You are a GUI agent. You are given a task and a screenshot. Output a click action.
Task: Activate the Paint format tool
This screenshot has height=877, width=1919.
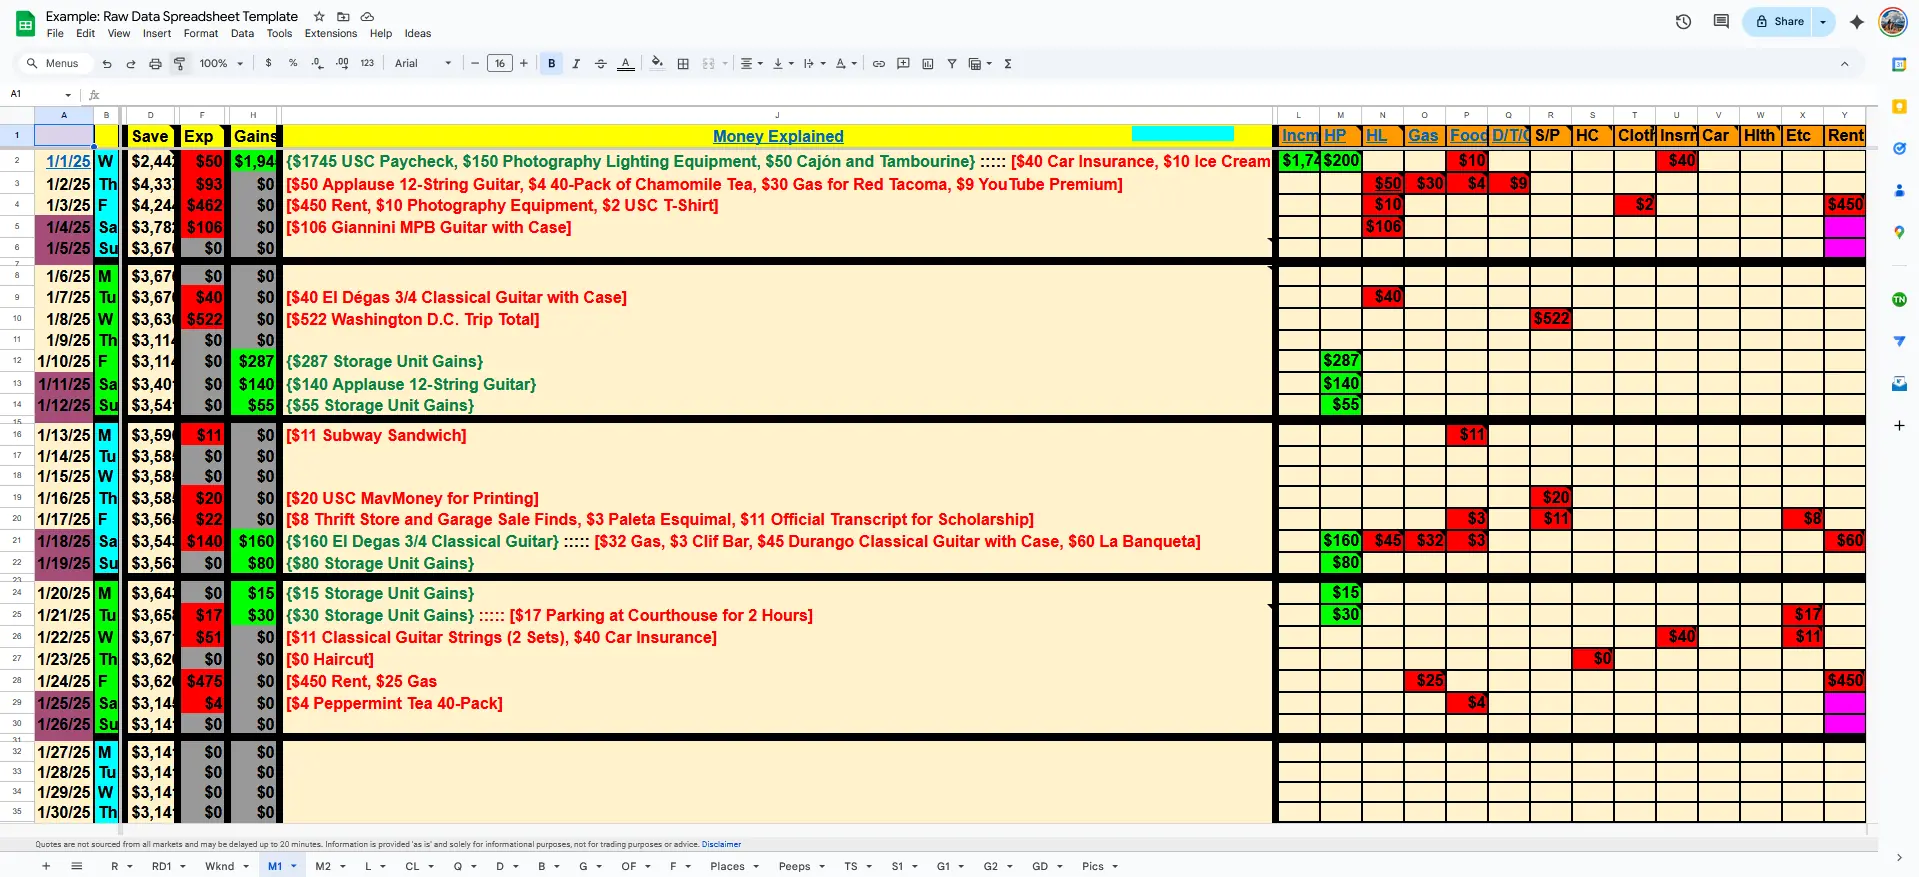coord(180,64)
